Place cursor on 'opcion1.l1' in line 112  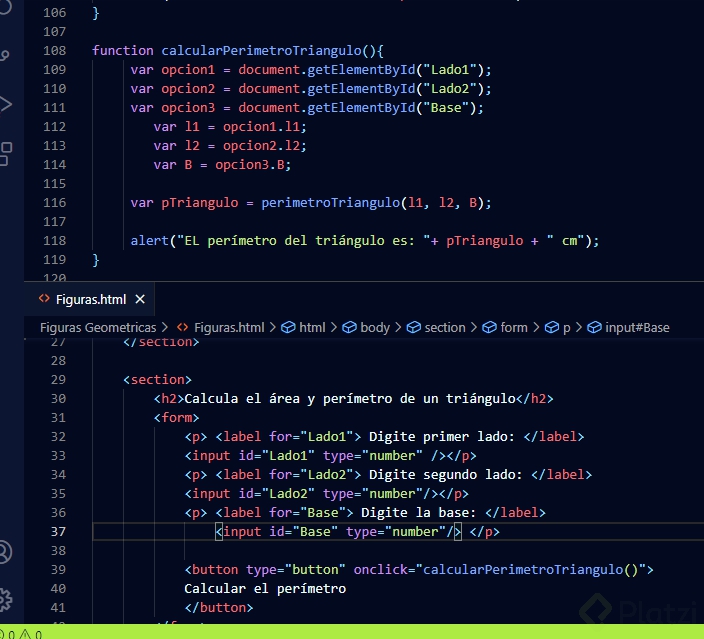tap(261, 127)
